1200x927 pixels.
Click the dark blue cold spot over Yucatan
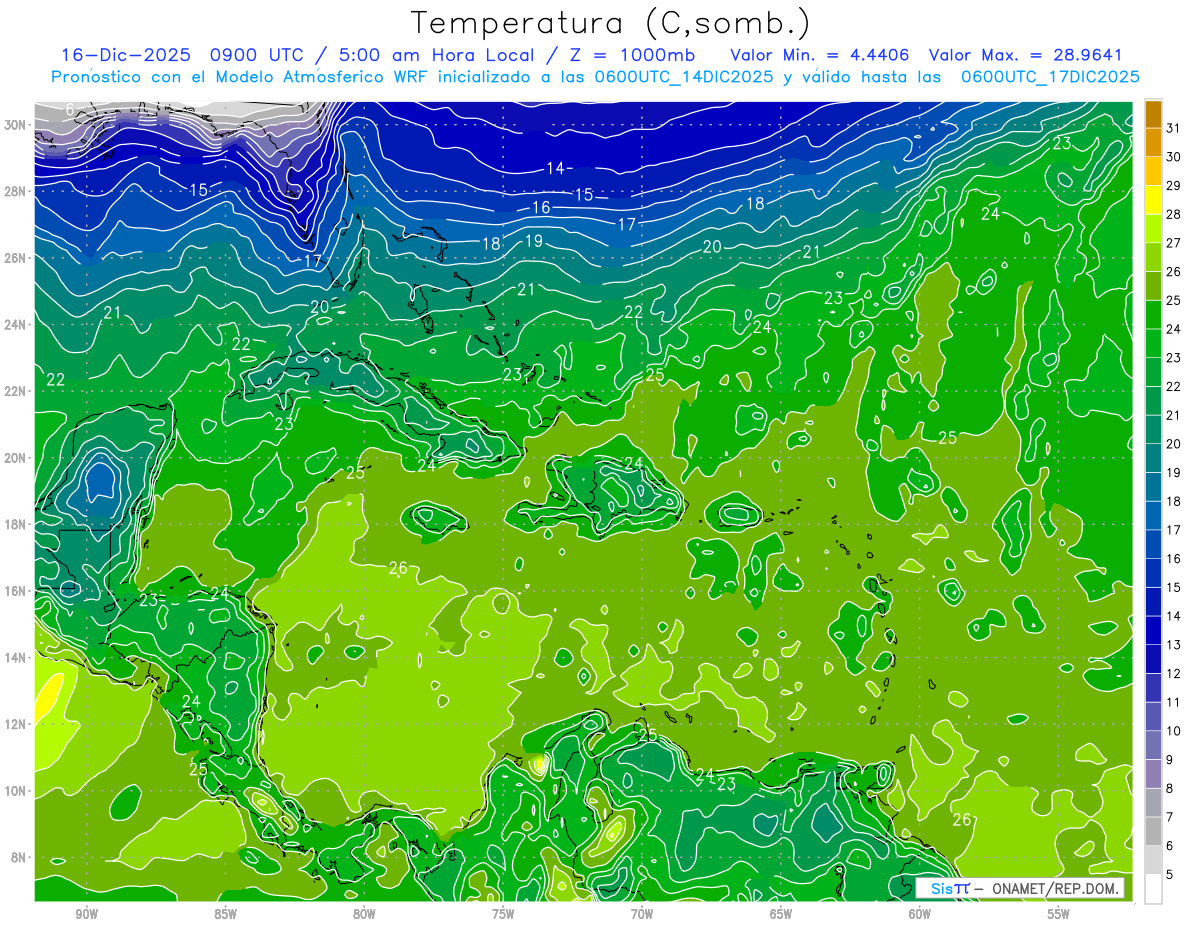point(99,479)
